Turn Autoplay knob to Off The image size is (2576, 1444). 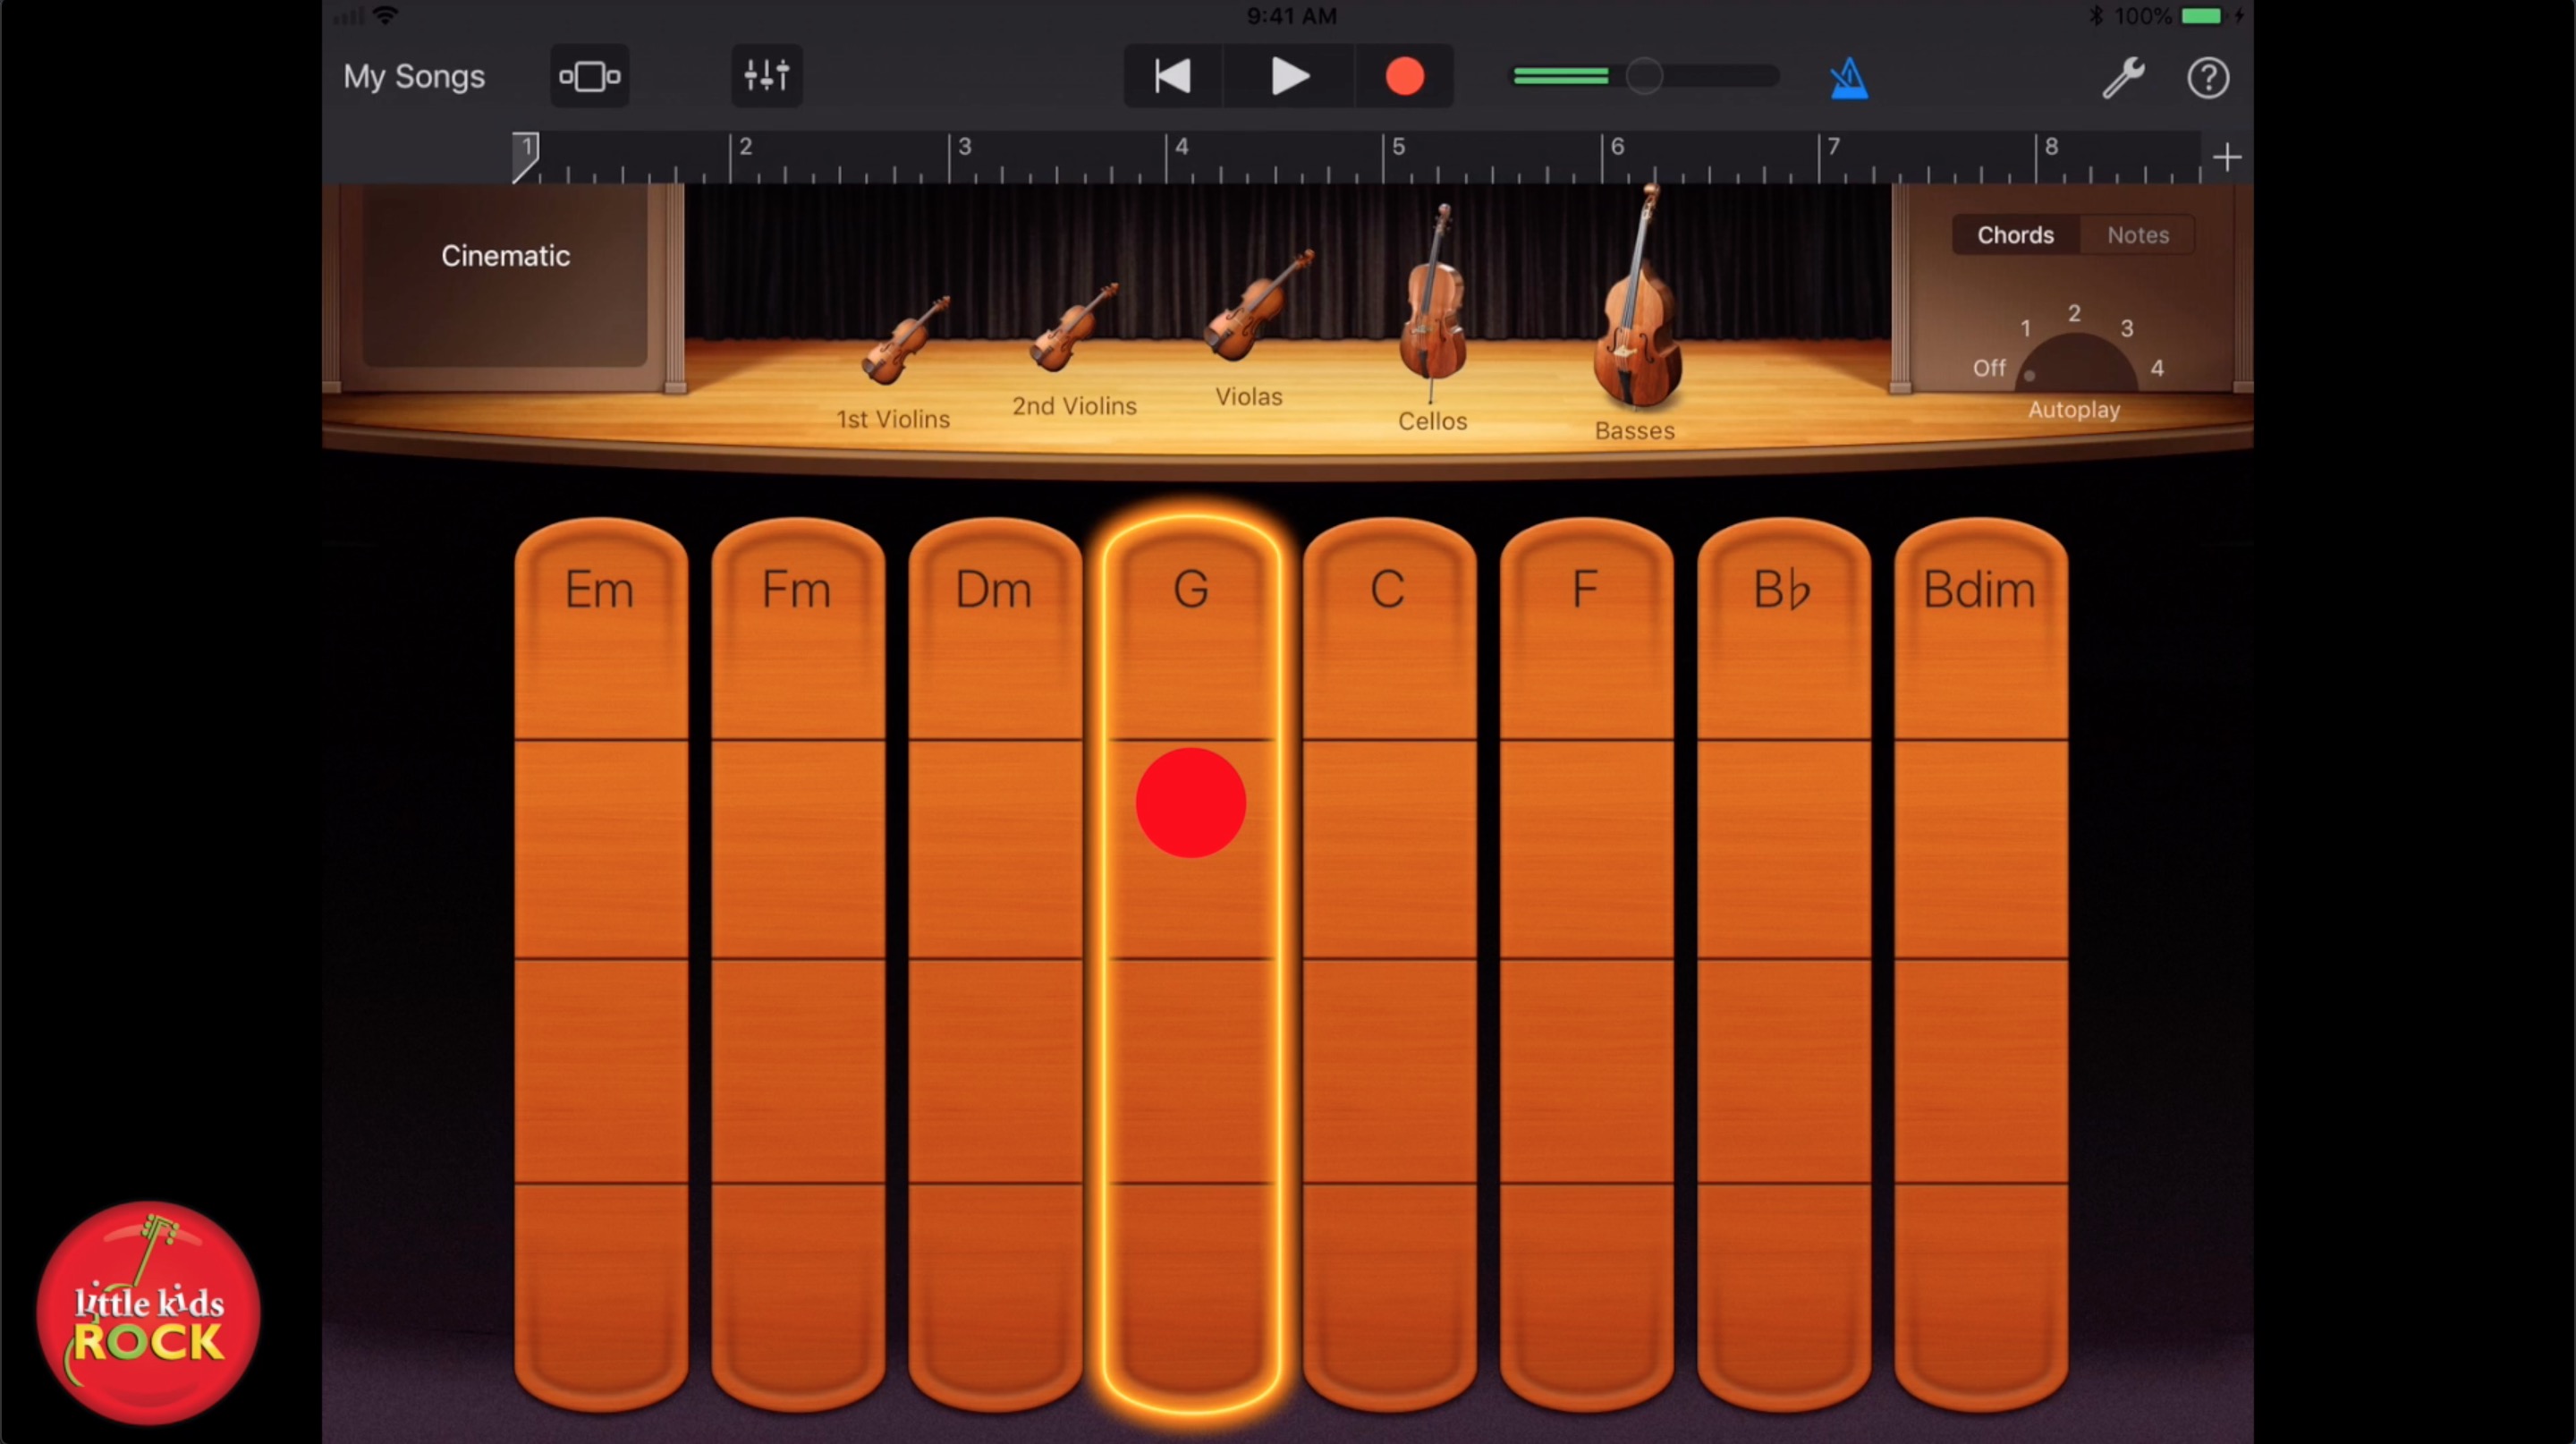tap(1988, 368)
